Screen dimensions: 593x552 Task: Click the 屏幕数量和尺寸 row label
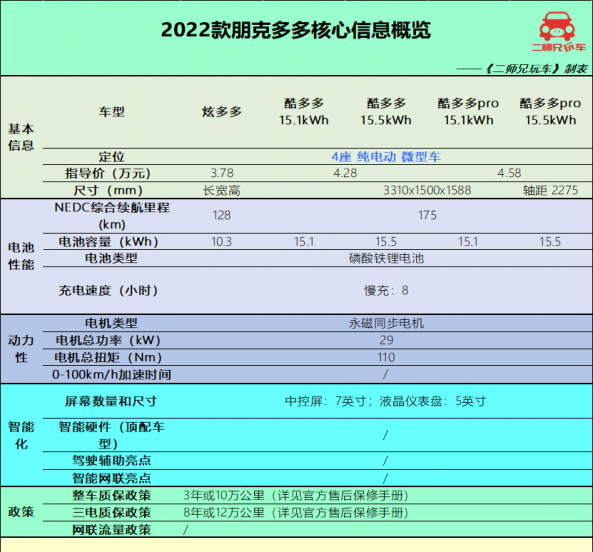coord(111,401)
